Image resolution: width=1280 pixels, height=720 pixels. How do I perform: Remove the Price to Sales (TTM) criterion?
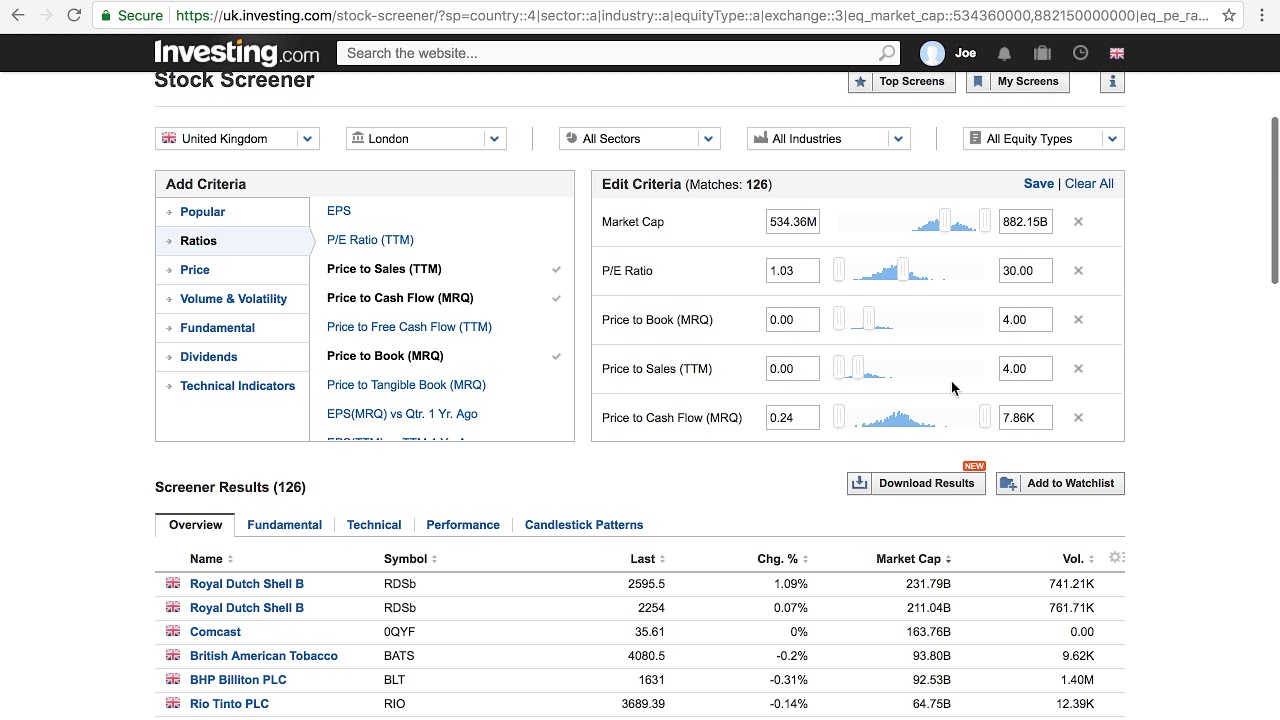pos(1078,369)
